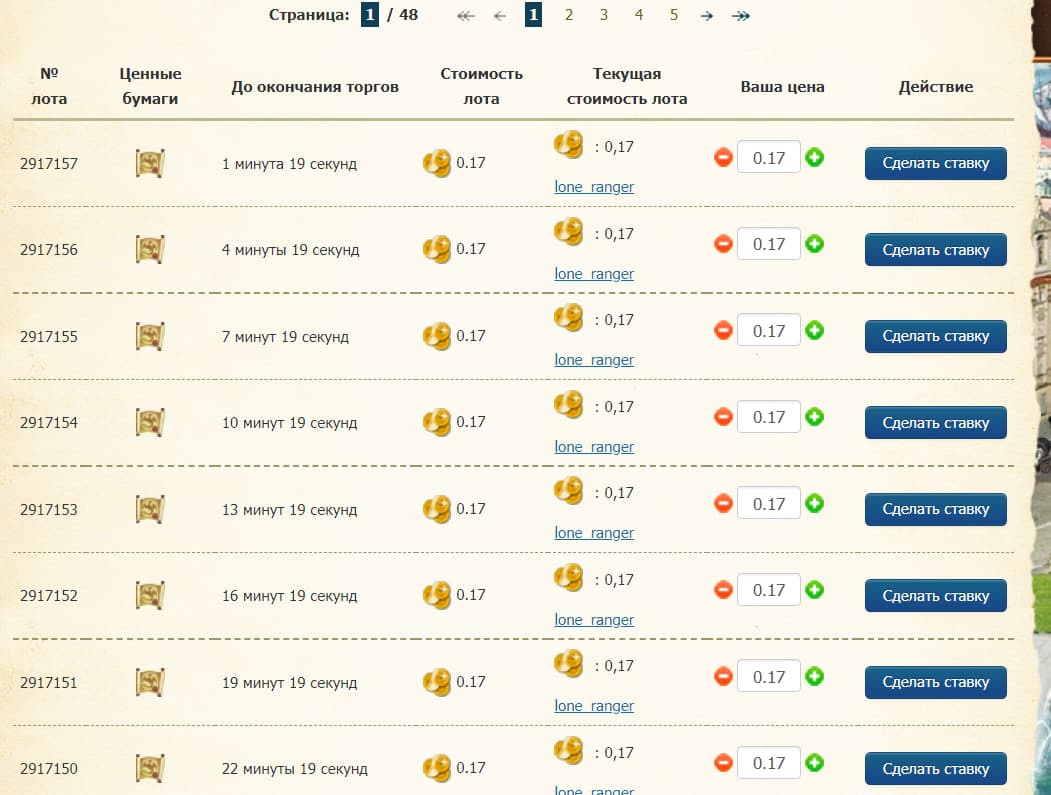The width and height of the screenshot is (1051, 795).
Task: Open lone_ranger profile for lot 2917154
Action: coord(594,446)
